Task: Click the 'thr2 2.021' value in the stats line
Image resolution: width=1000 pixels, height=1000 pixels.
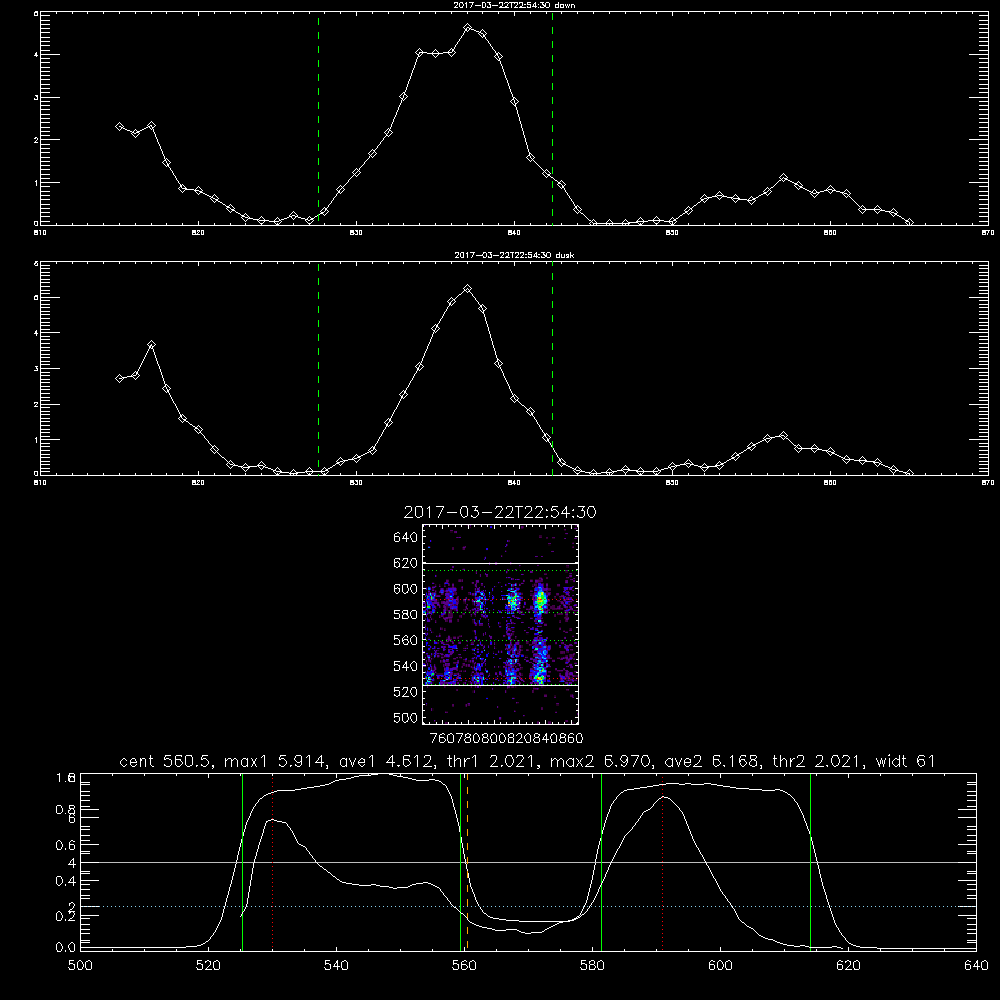Action: point(817,761)
